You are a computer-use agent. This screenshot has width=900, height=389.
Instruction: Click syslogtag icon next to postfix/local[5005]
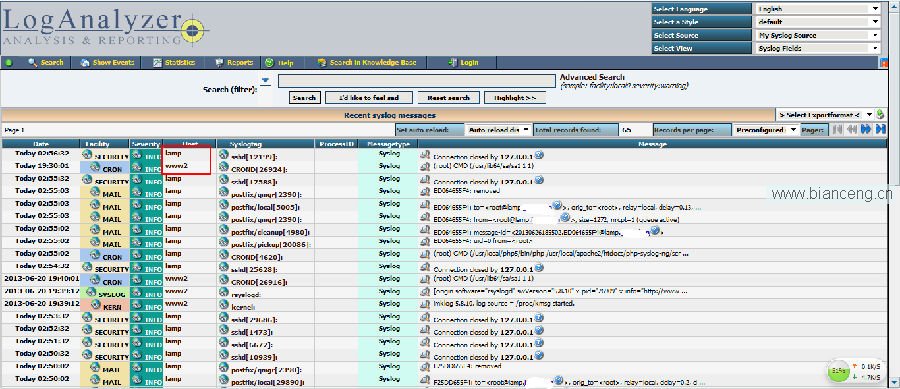tap(224, 205)
